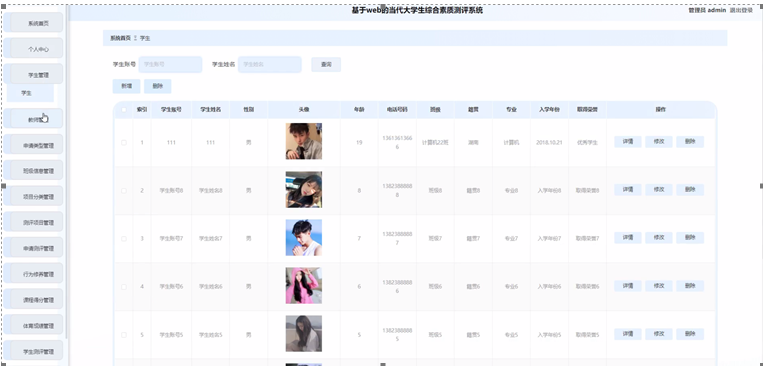This screenshot has width=763, height=366.
Task: Click the 系统首页 breadcrumb link
Action: coord(120,38)
